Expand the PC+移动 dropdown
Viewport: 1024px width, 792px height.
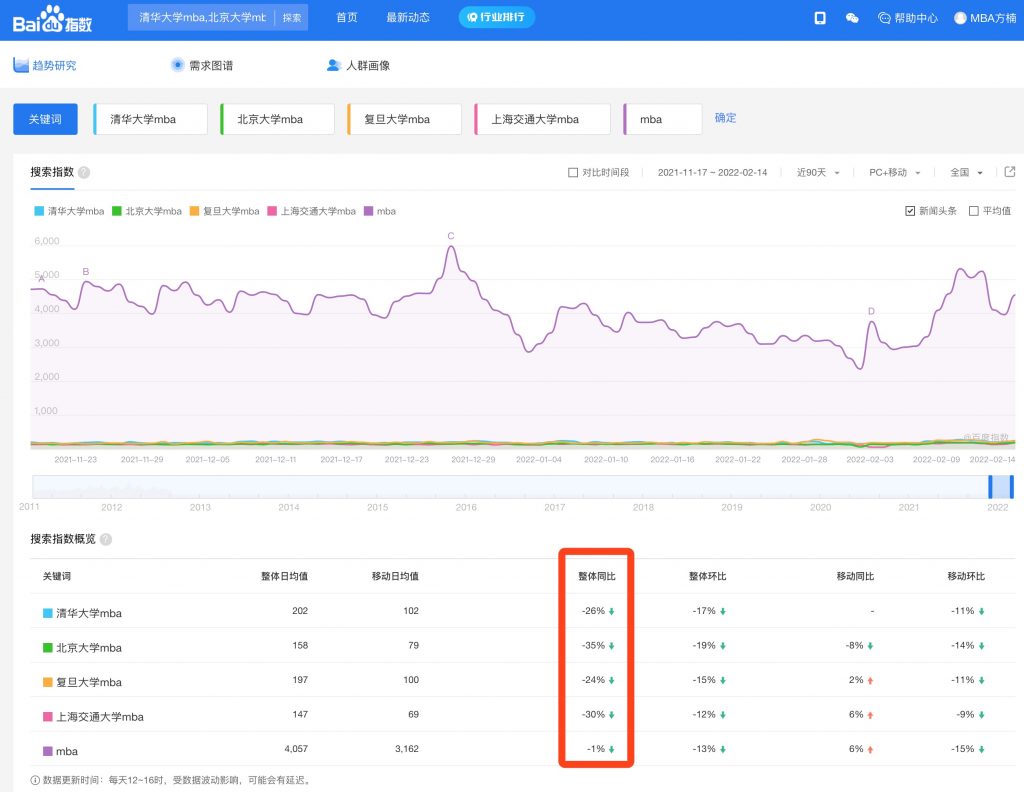894,172
